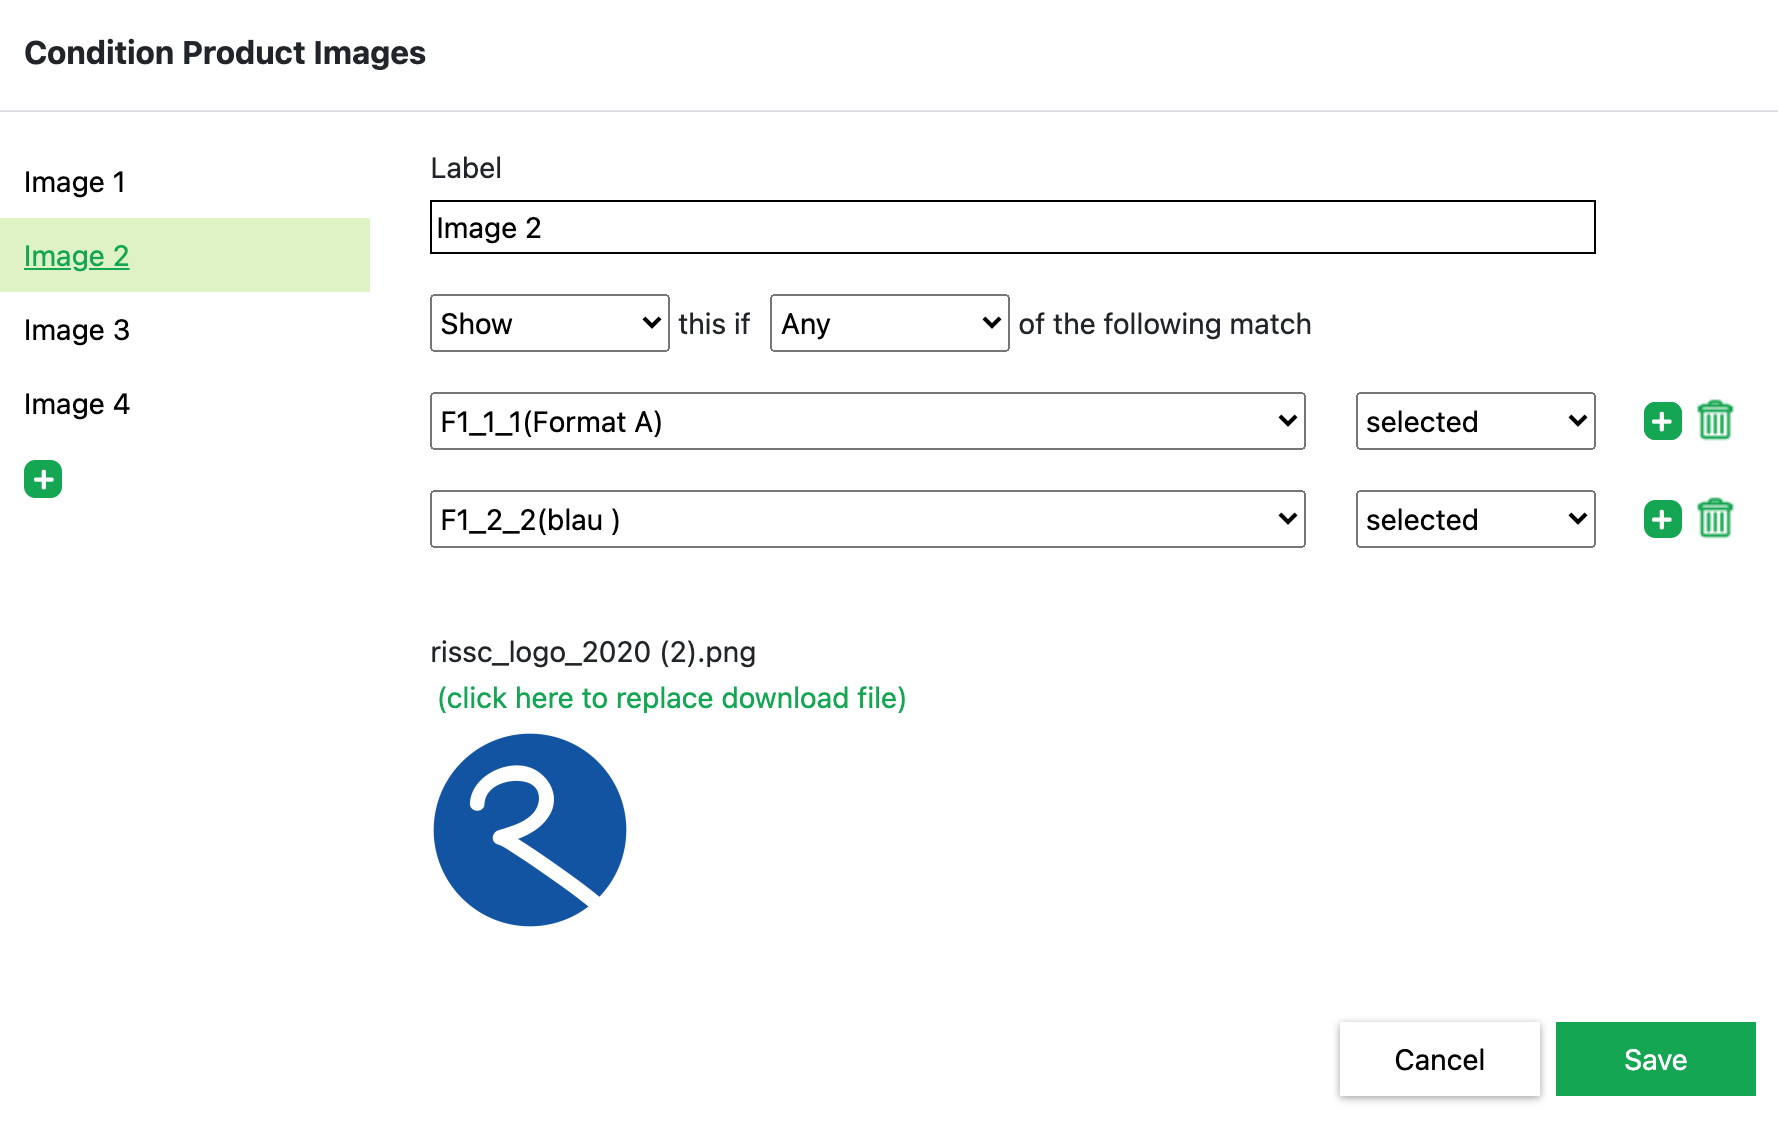Focus the Label text field
The width and height of the screenshot is (1778, 1122).
tap(1012, 228)
